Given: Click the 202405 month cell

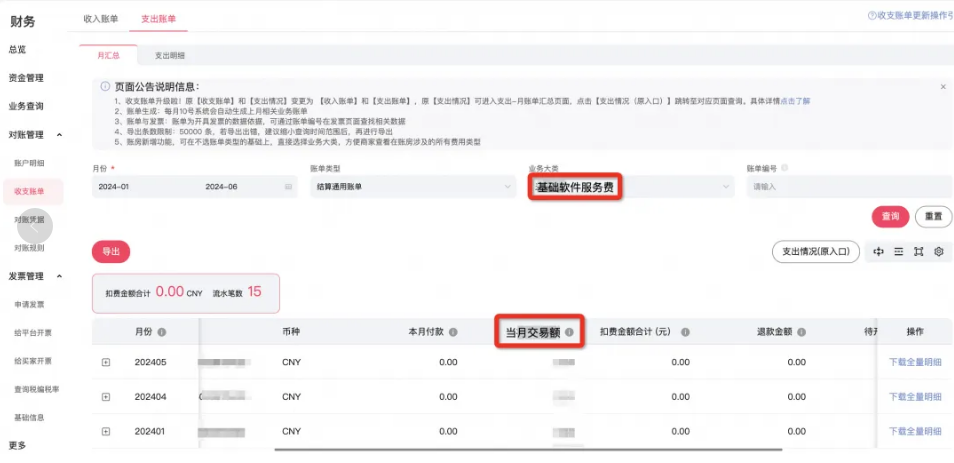Looking at the screenshot, I should pos(150,363).
